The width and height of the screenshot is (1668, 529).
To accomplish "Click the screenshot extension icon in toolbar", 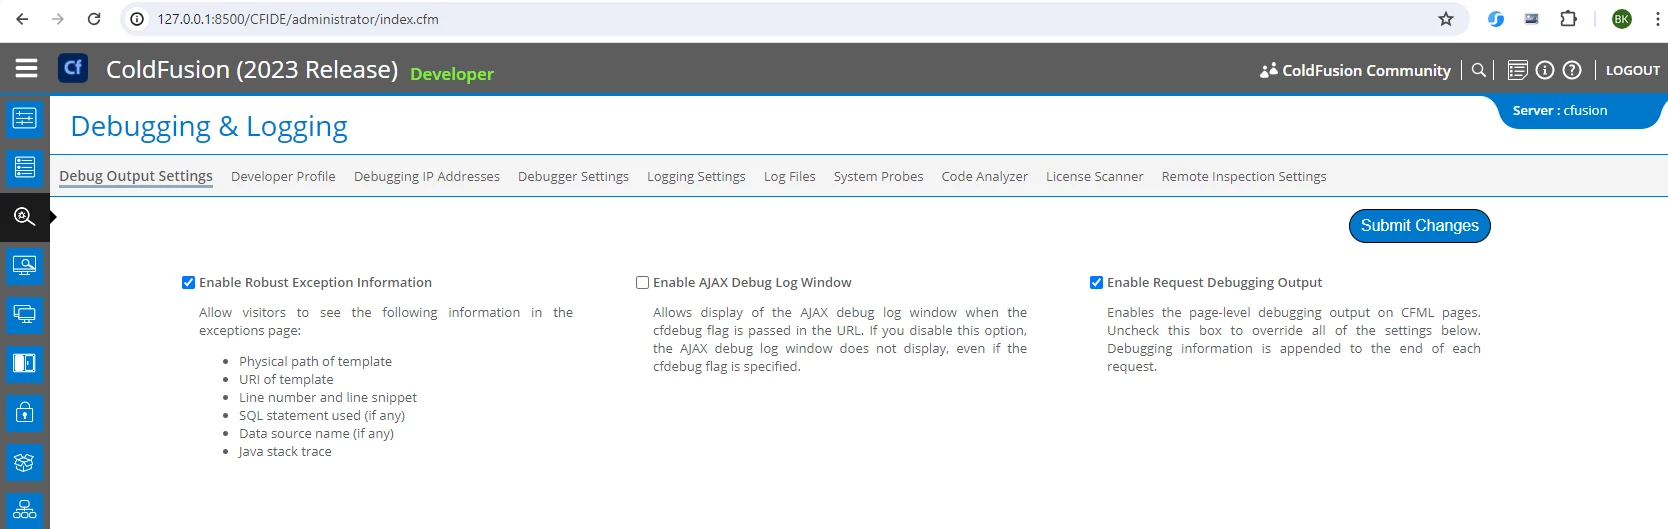I will tap(1531, 19).
